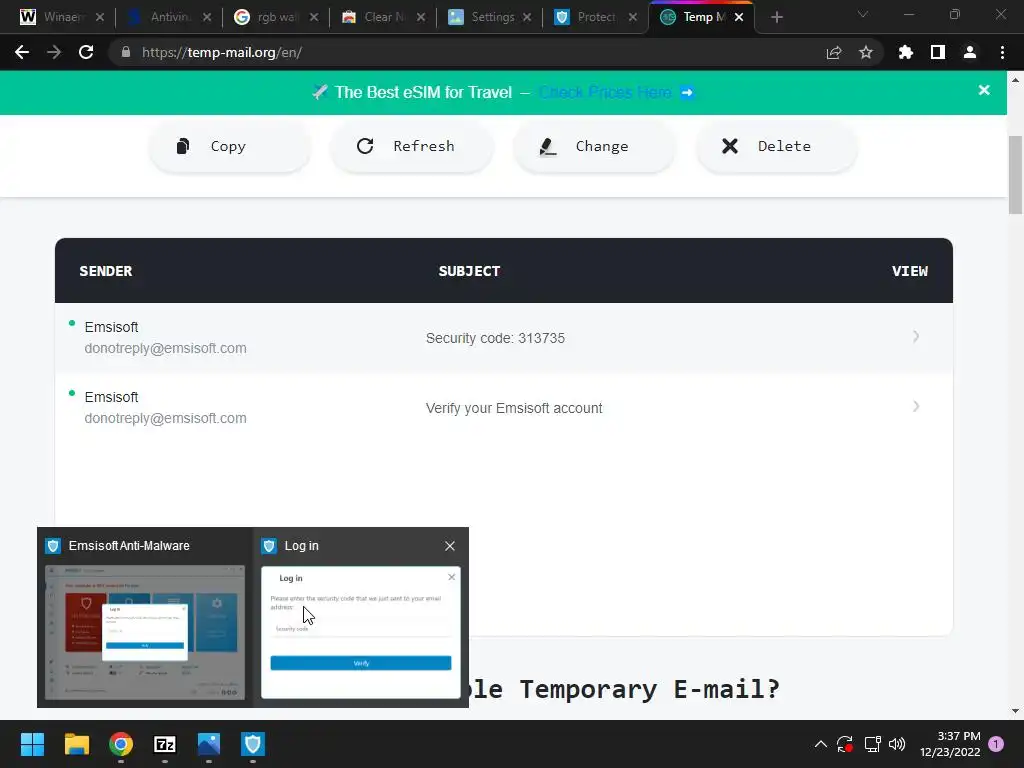Open the network tray icon
The width and height of the screenshot is (1024, 768).
tap(872, 744)
